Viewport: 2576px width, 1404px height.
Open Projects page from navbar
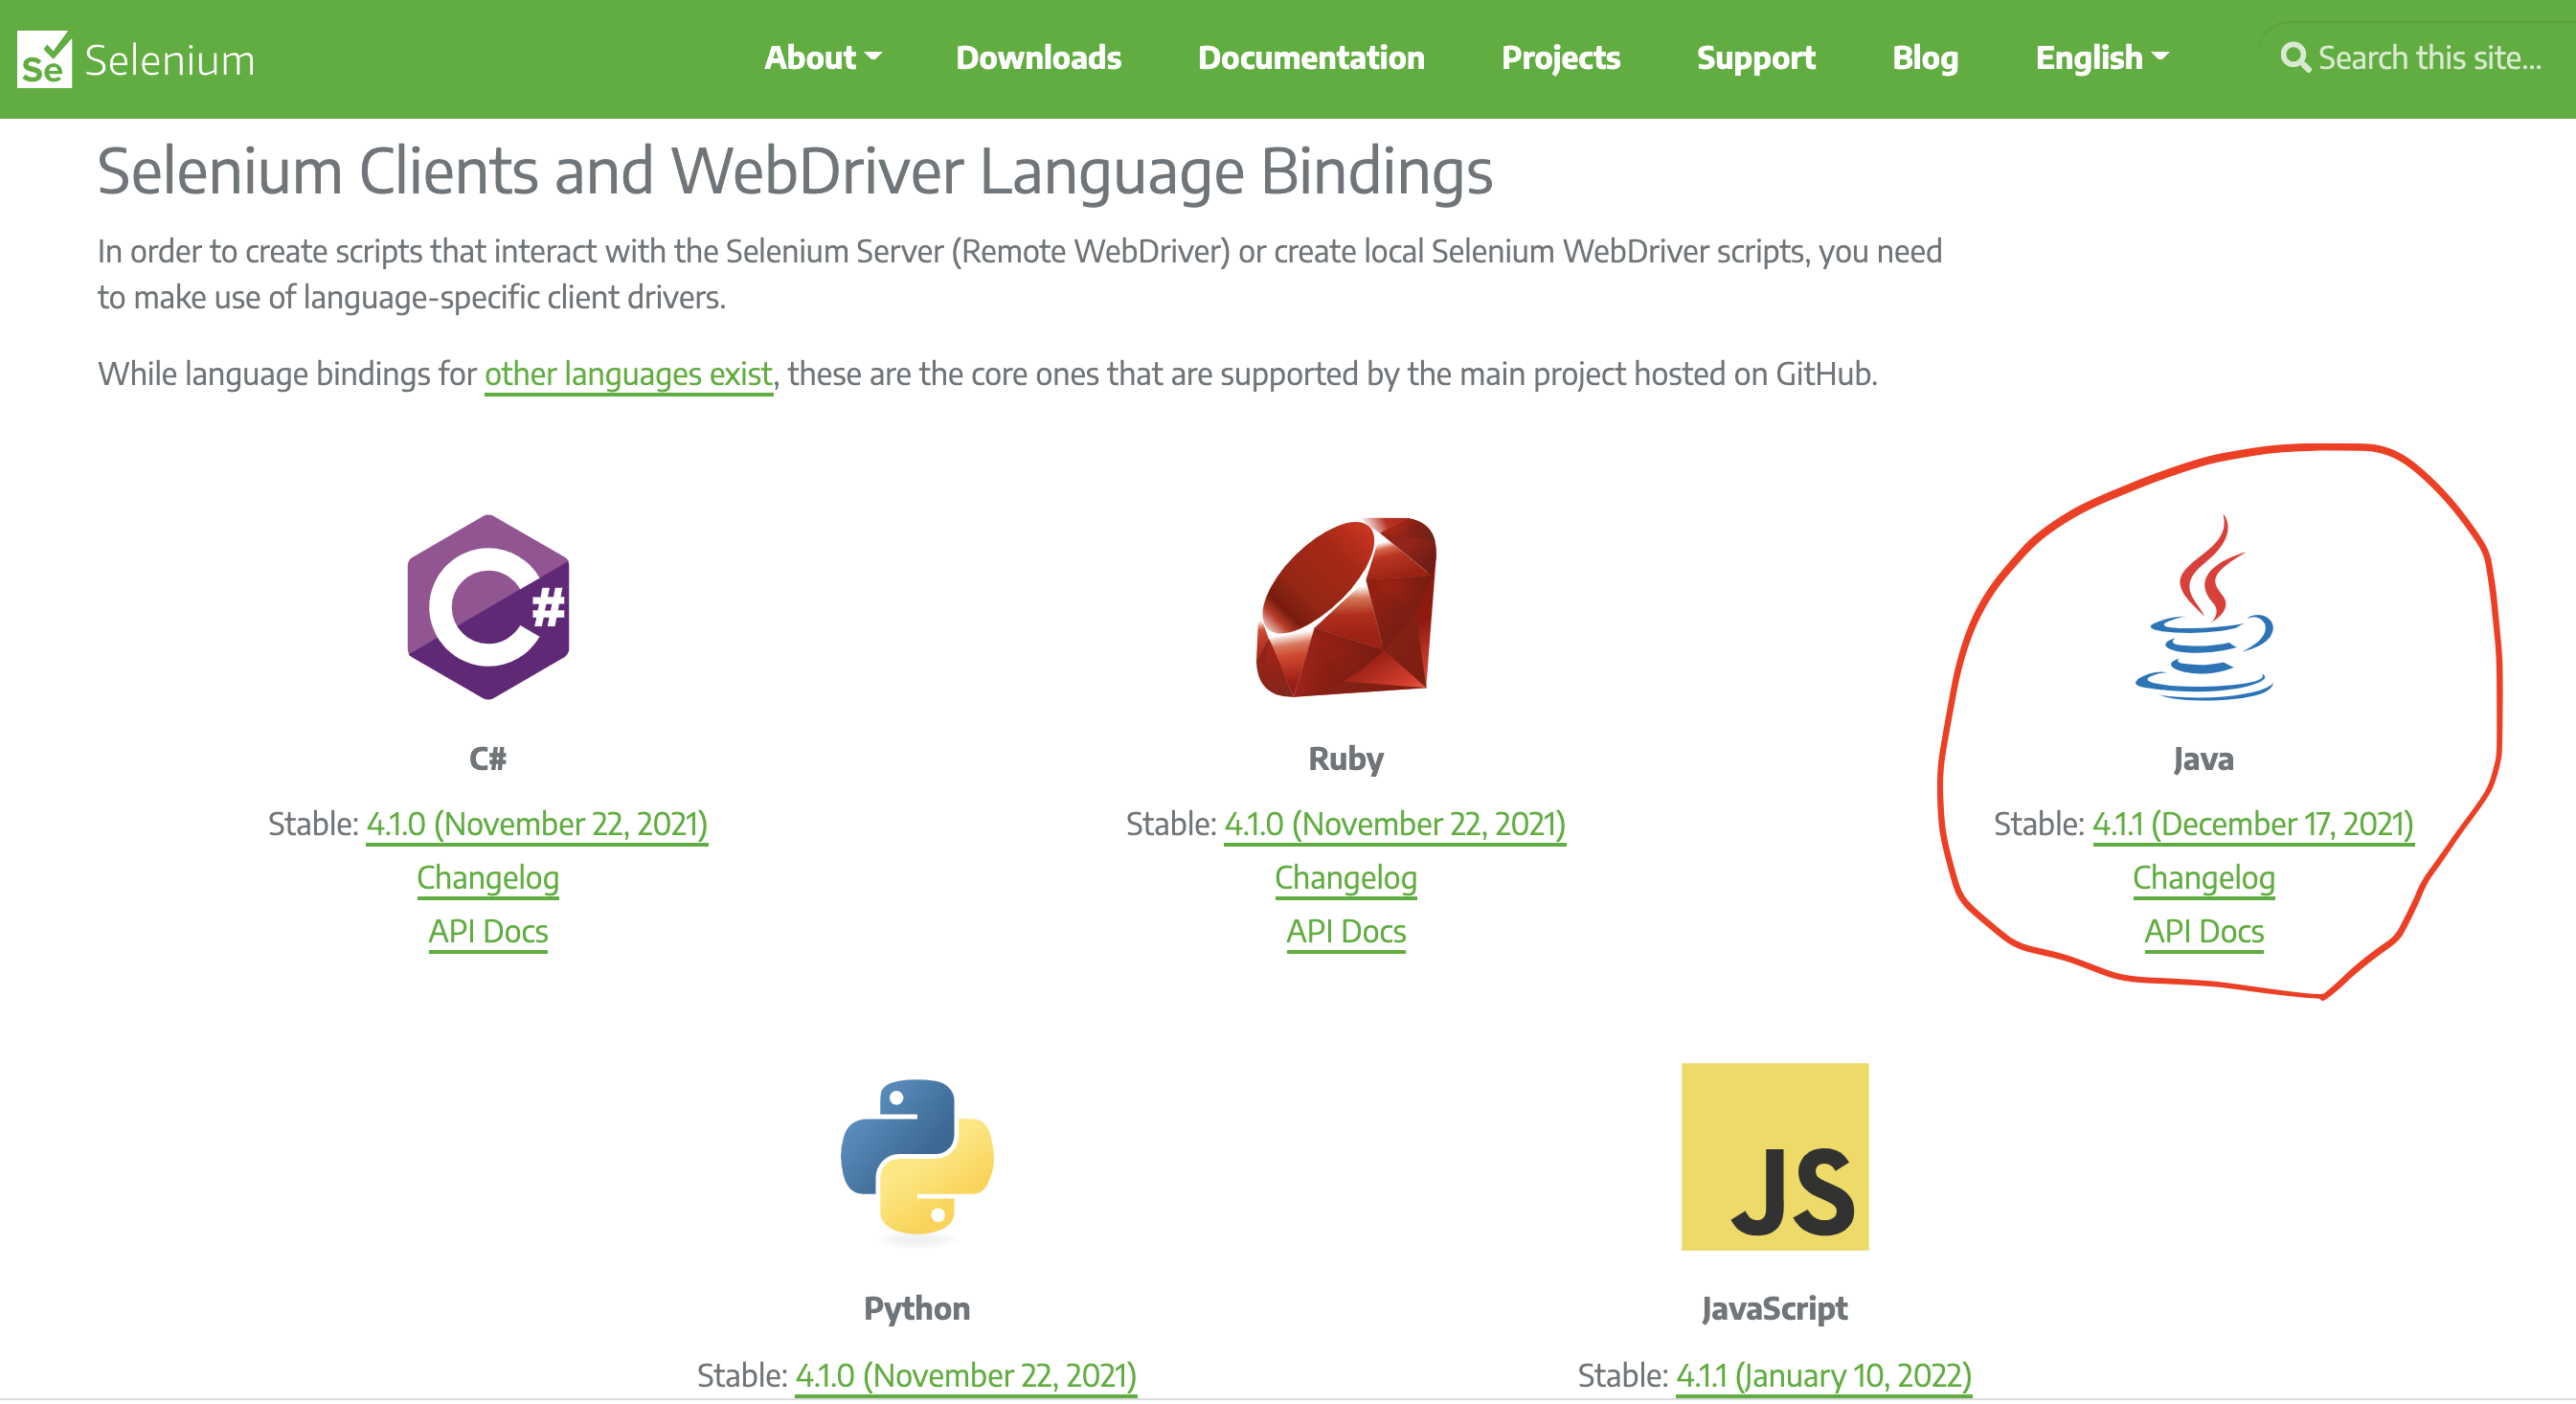coord(1560,58)
